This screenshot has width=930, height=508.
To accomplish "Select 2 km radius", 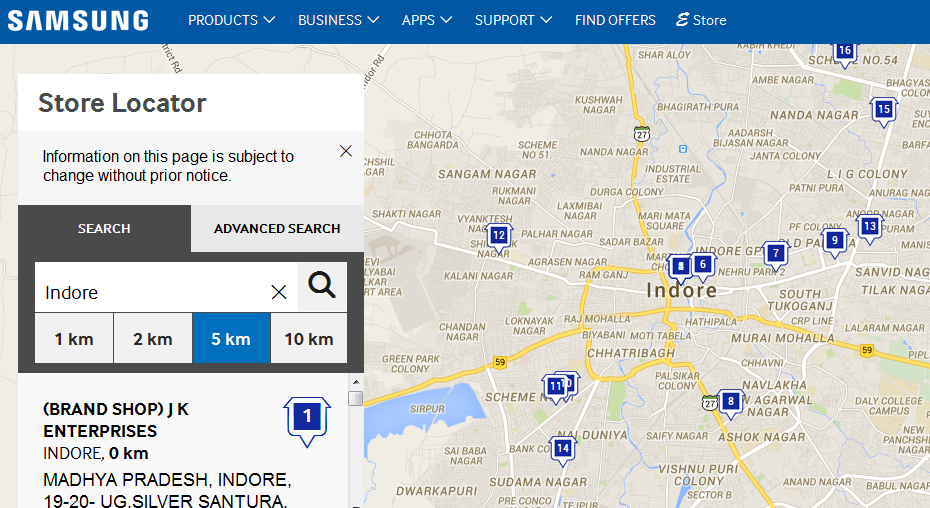I will coord(152,339).
